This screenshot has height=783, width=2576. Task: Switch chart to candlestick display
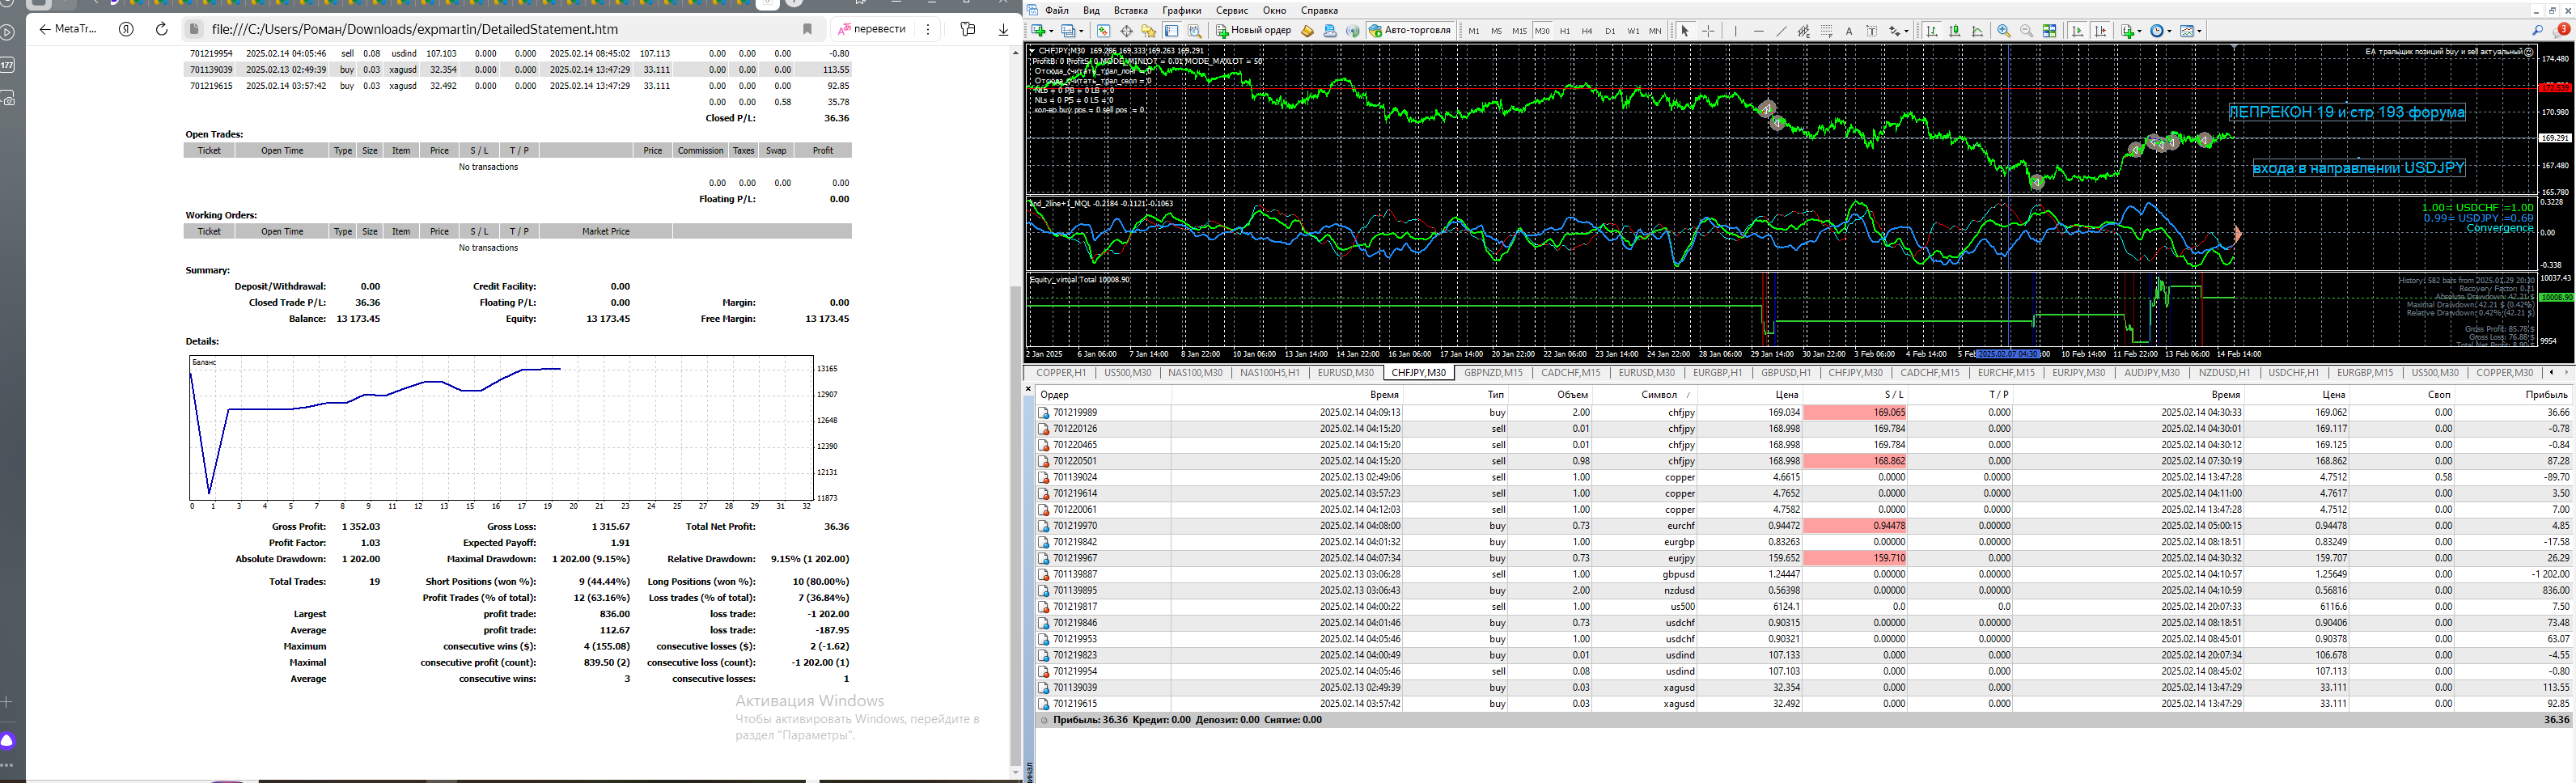[x=1954, y=31]
